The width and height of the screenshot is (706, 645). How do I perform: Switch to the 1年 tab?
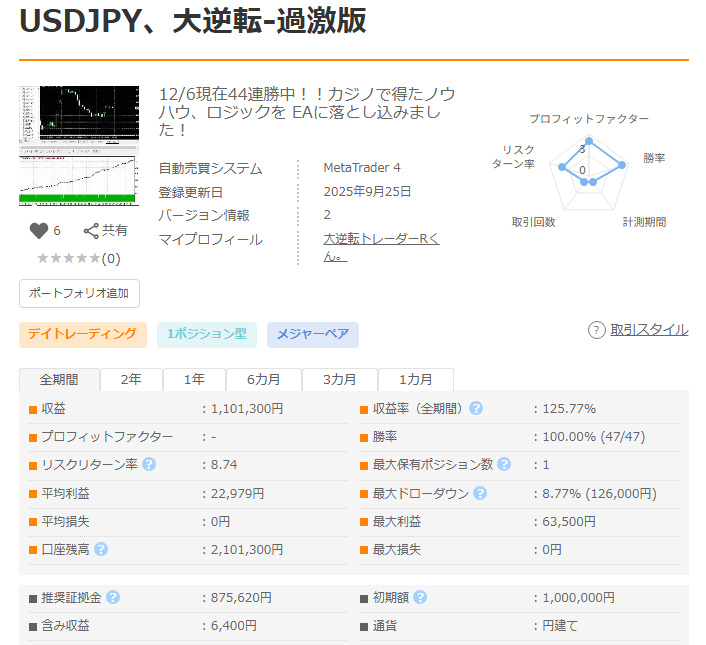194,379
